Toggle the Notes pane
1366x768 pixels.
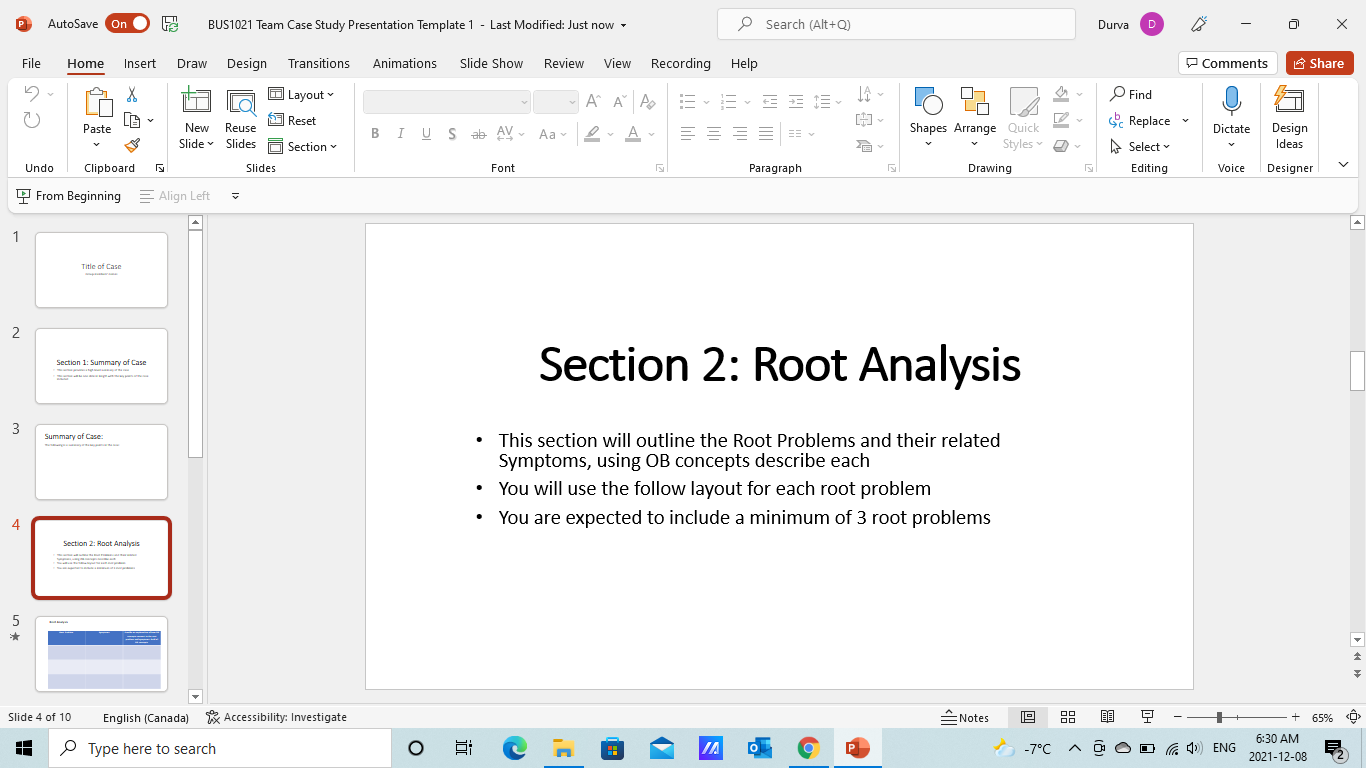click(965, 717)
